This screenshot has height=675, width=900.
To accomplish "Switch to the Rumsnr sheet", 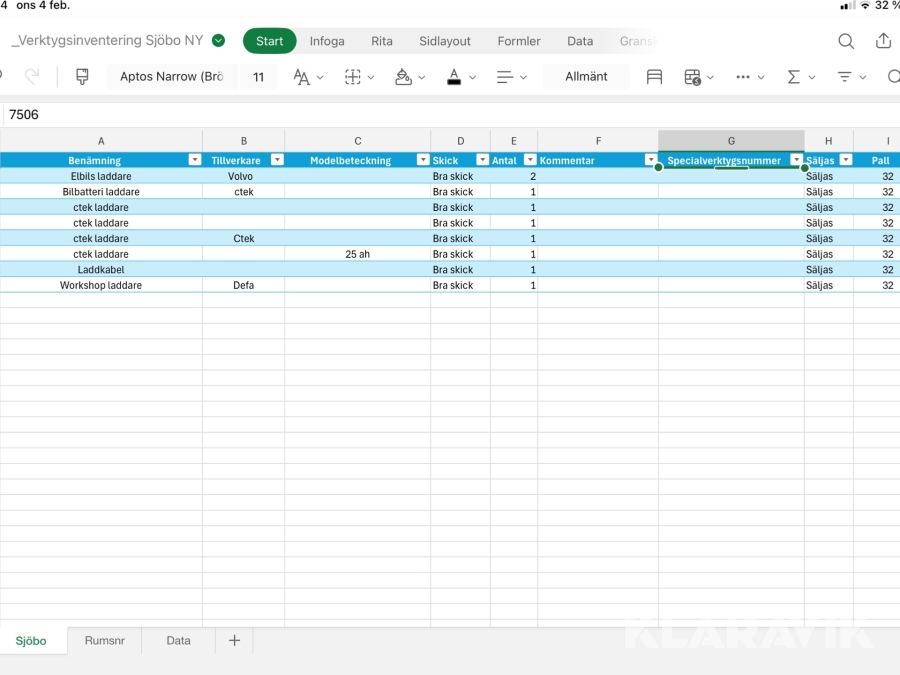I will (104, 640).
